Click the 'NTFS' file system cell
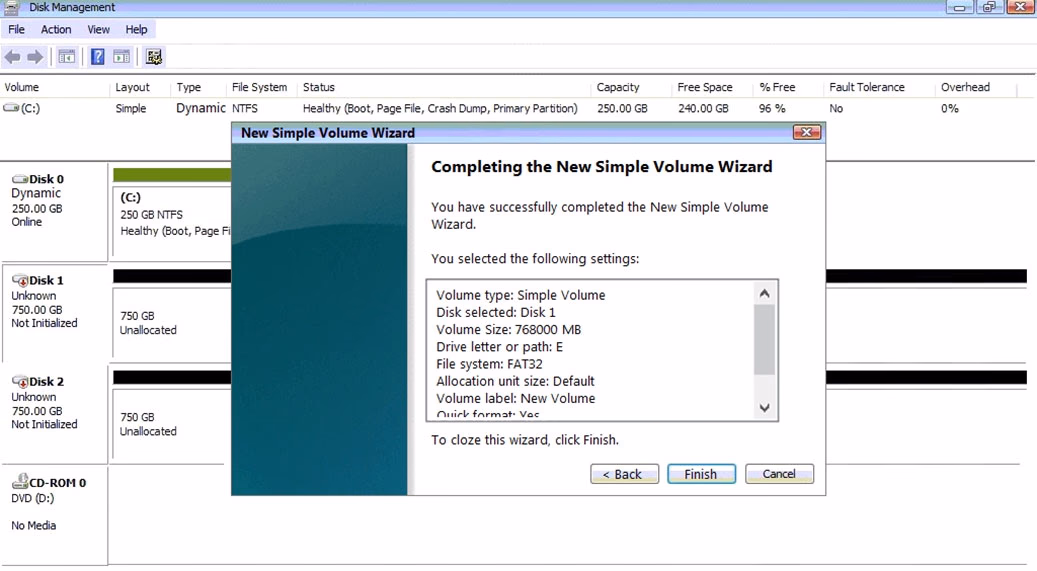 point(245,109)
